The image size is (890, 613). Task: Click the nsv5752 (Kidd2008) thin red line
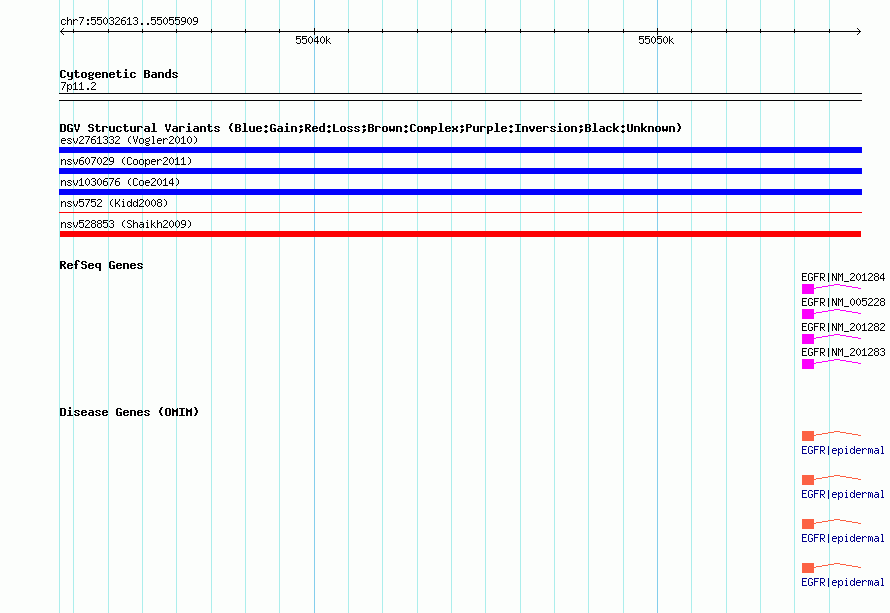pos(460,213)
